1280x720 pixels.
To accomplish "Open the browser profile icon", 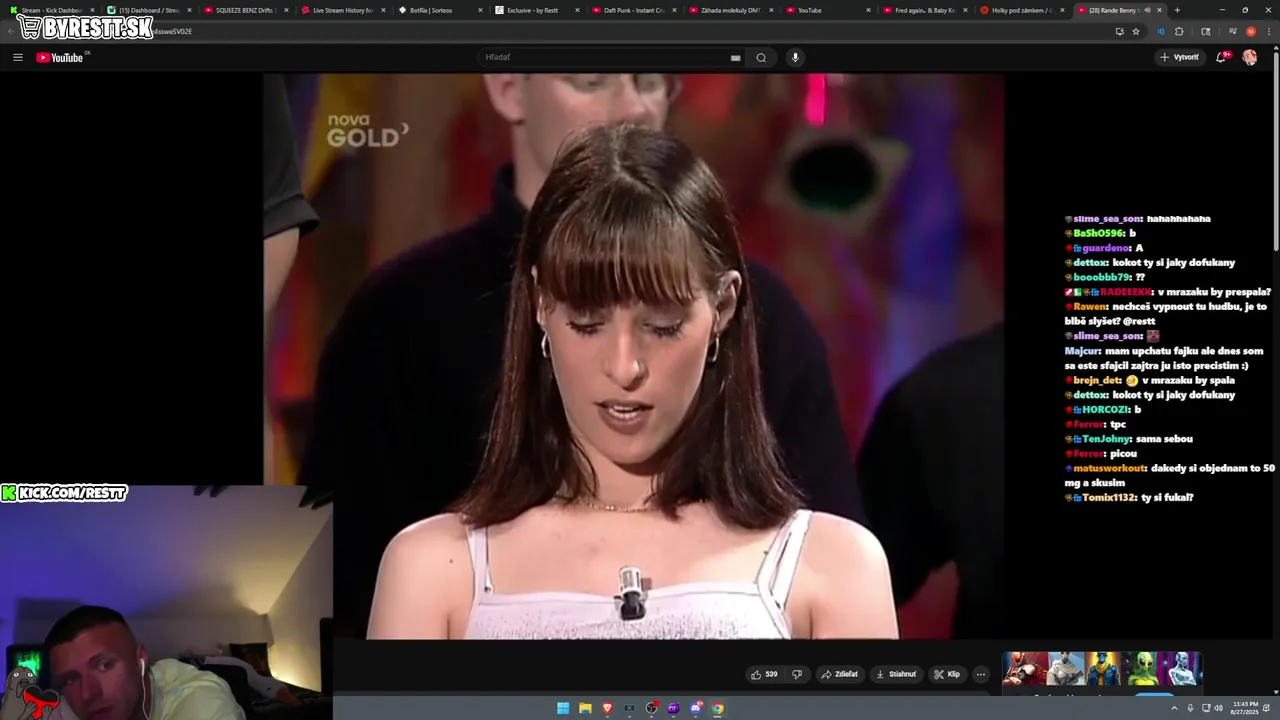I will pyautogui.click(x=1251, y=31).
